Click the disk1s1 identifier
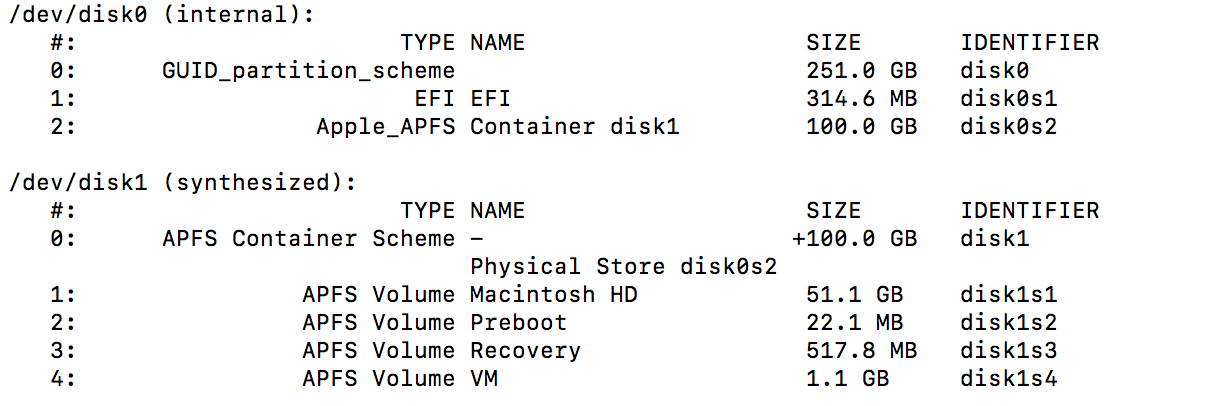This screenshot has height=406, width=1206. [x=1009, y=295]
